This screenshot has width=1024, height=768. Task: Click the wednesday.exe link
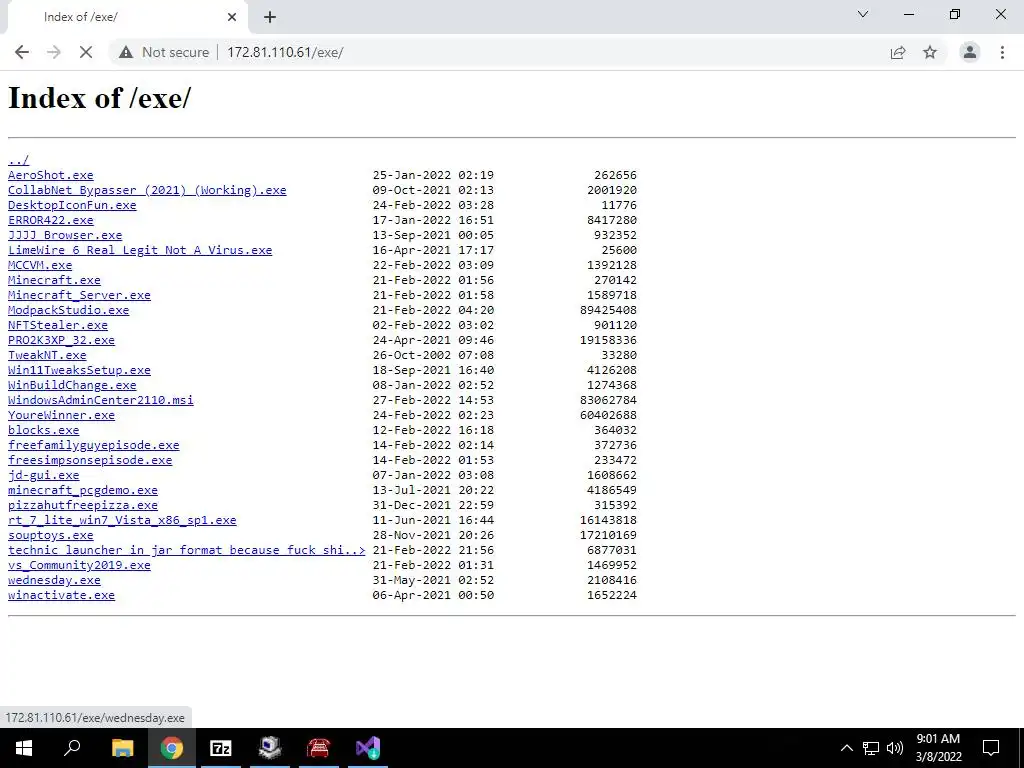click(54, 581)
